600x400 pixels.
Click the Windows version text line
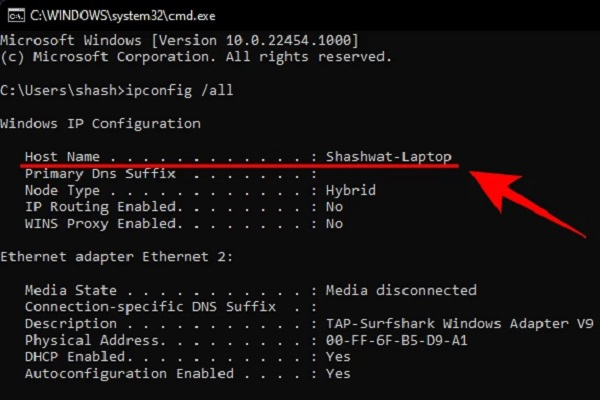pos(179,40)
